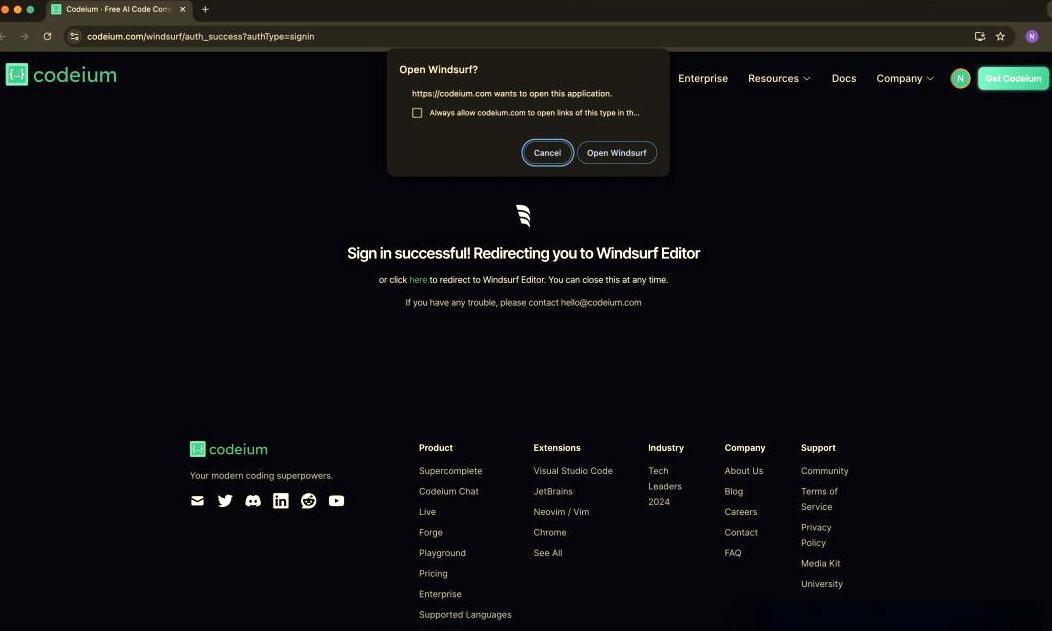Click the Codeium logo in the header

click(x=61, y=74)
